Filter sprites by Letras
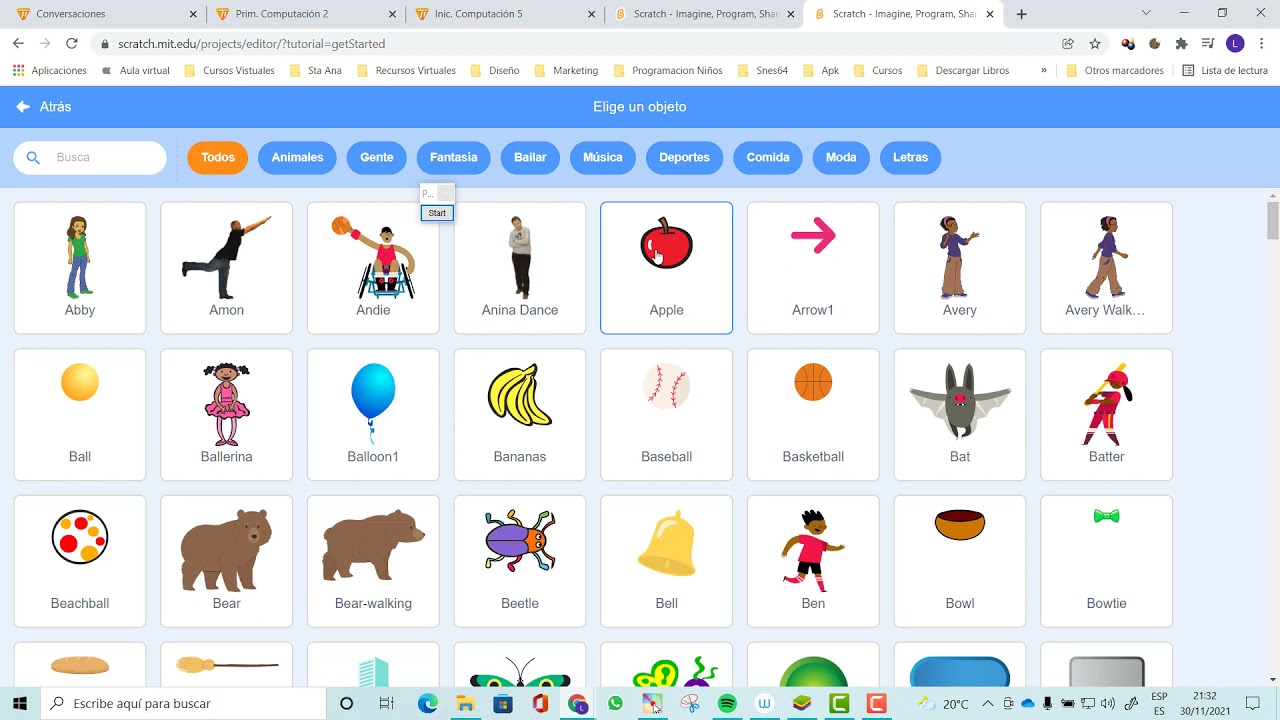 pyautogui.click(x=910, y=157)
